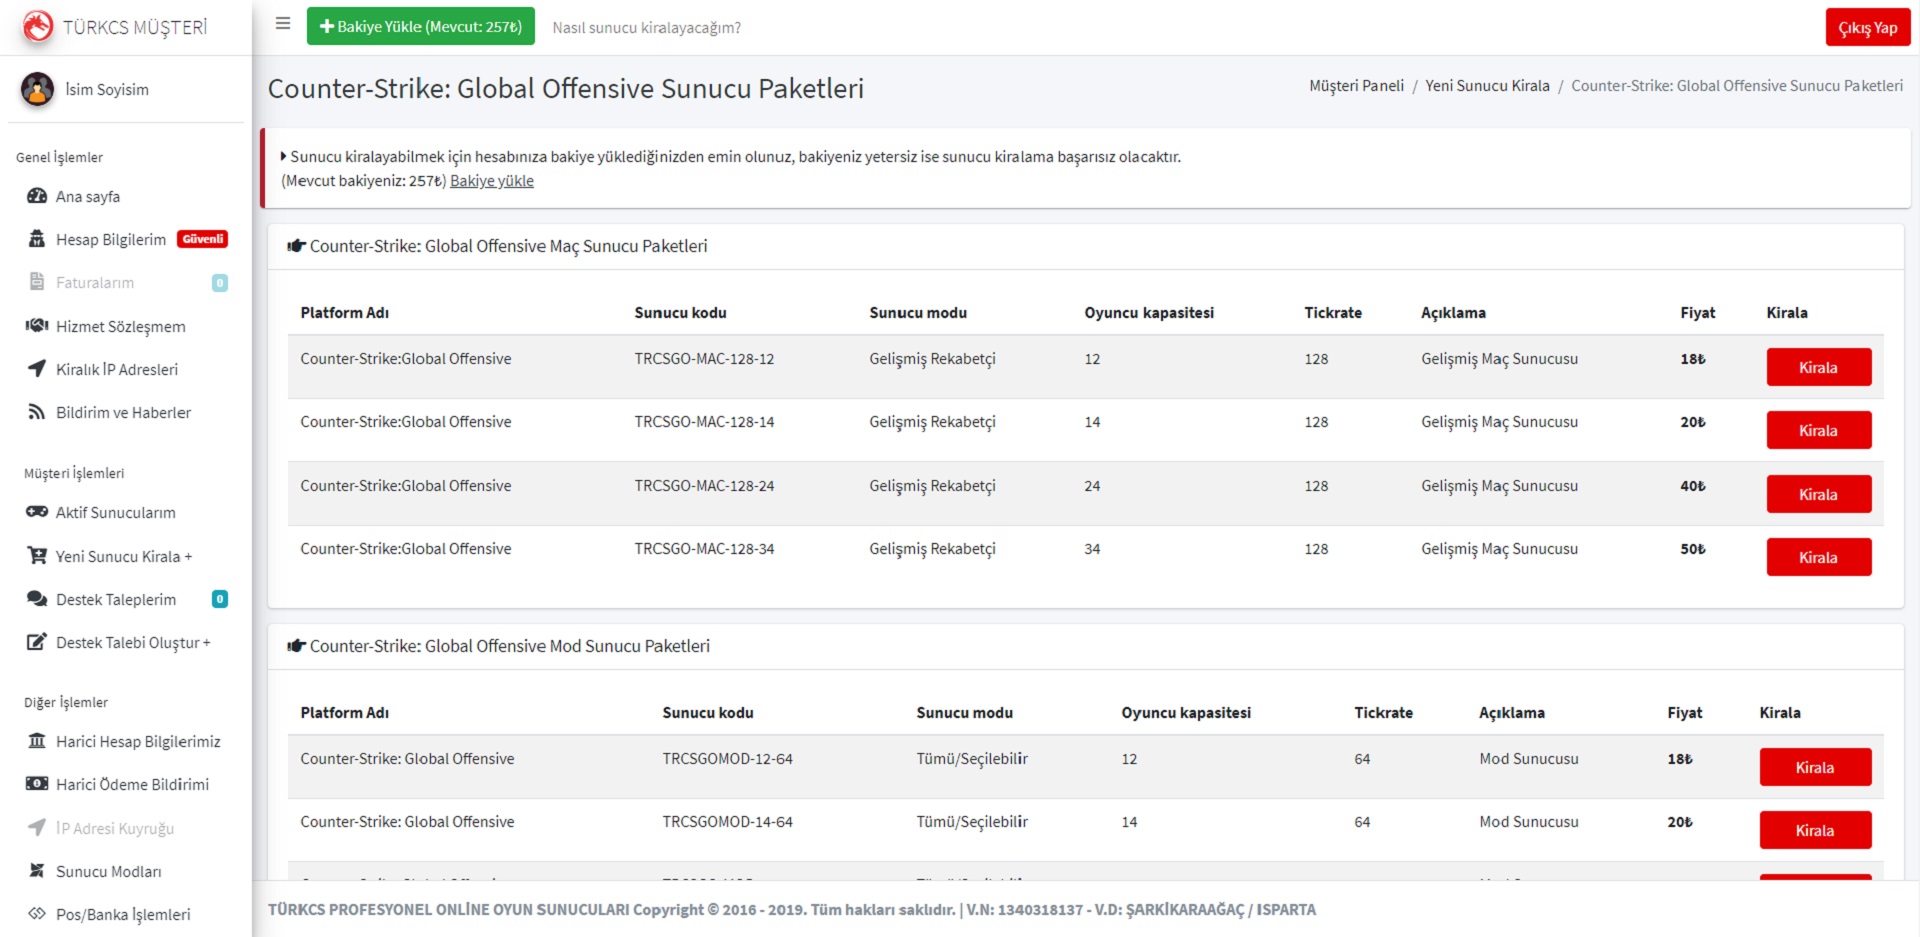Open Sunucu Modları menu item
1920x937 pixels.
pos(108,871)
